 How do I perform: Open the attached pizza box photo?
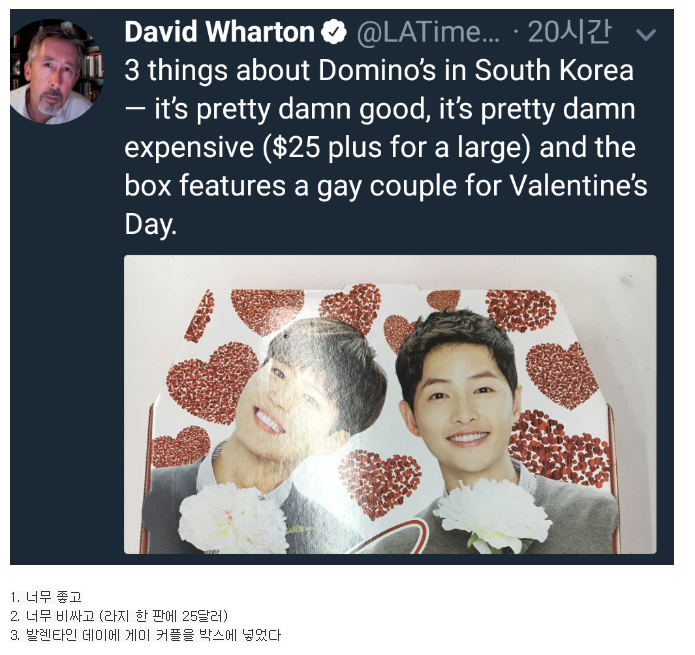click(x=390, y=404)
